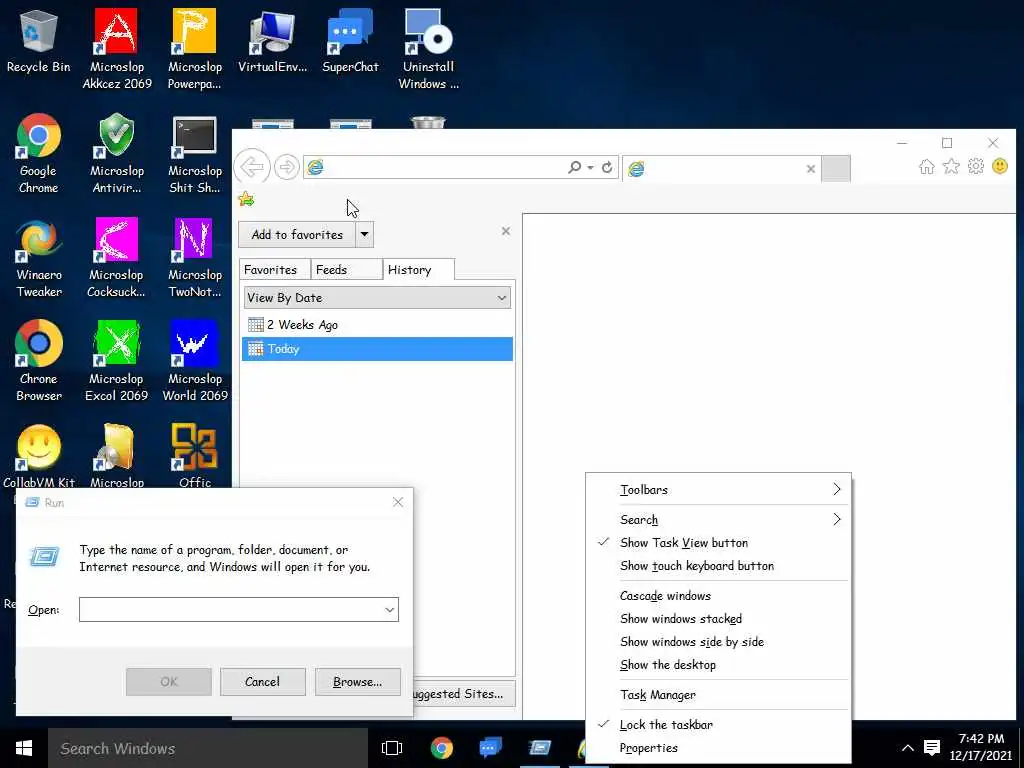This screenshot has width=1024, height=768.
Task: Open Microslop Shit Sh... terminal icon
Action: coord(195,153)
